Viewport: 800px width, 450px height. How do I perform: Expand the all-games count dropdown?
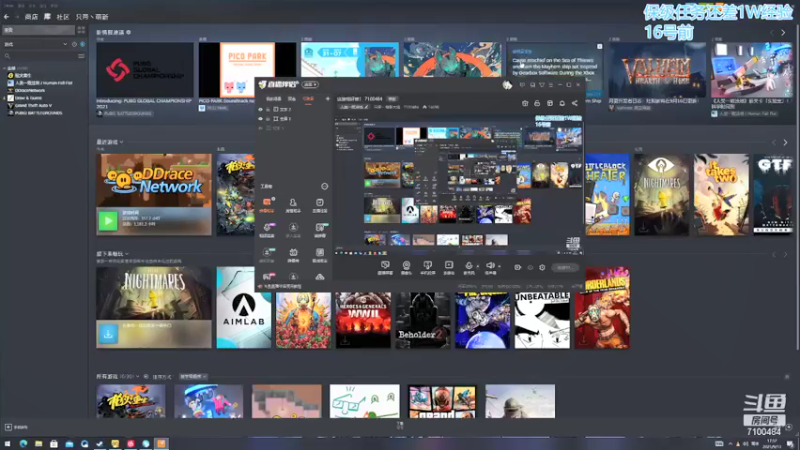[138, 377]
